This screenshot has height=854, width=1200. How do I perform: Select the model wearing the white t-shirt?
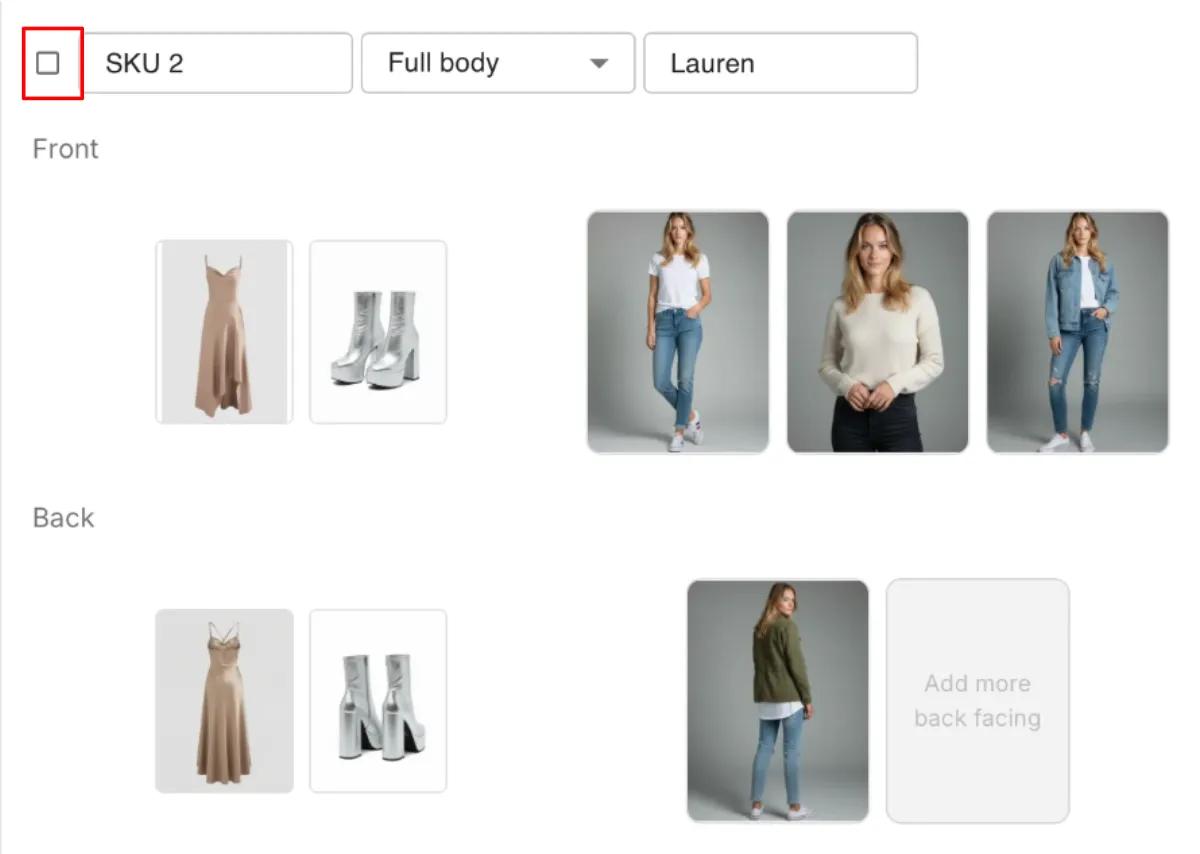(x=678, y=331)
